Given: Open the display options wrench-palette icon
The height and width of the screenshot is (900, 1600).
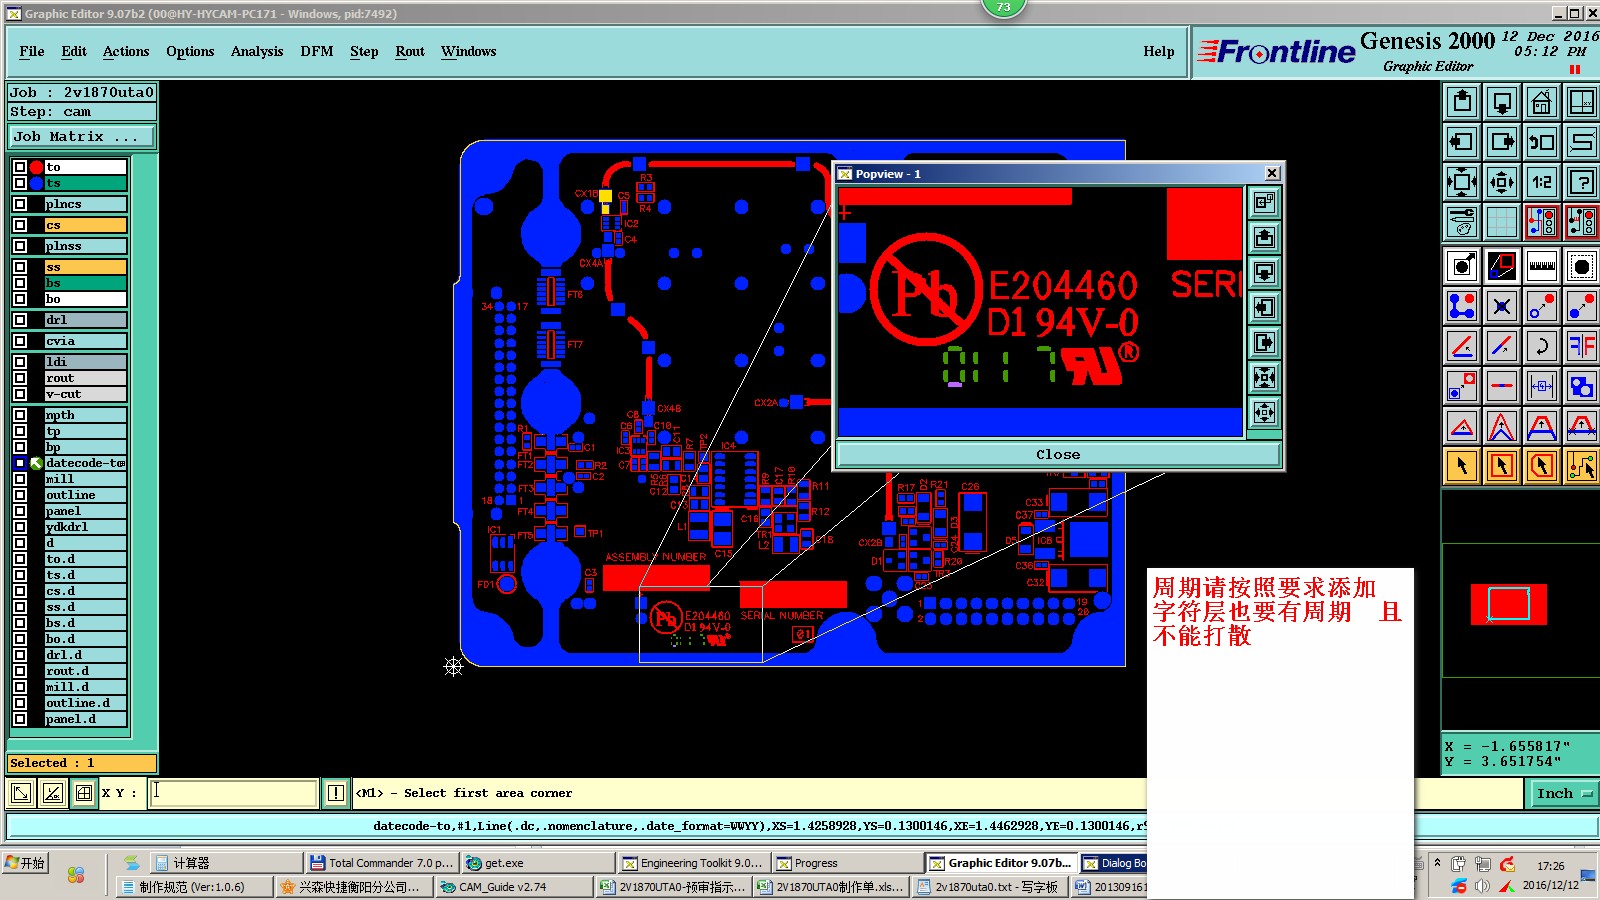Looking at the screenshot, I should (1462, 222).
